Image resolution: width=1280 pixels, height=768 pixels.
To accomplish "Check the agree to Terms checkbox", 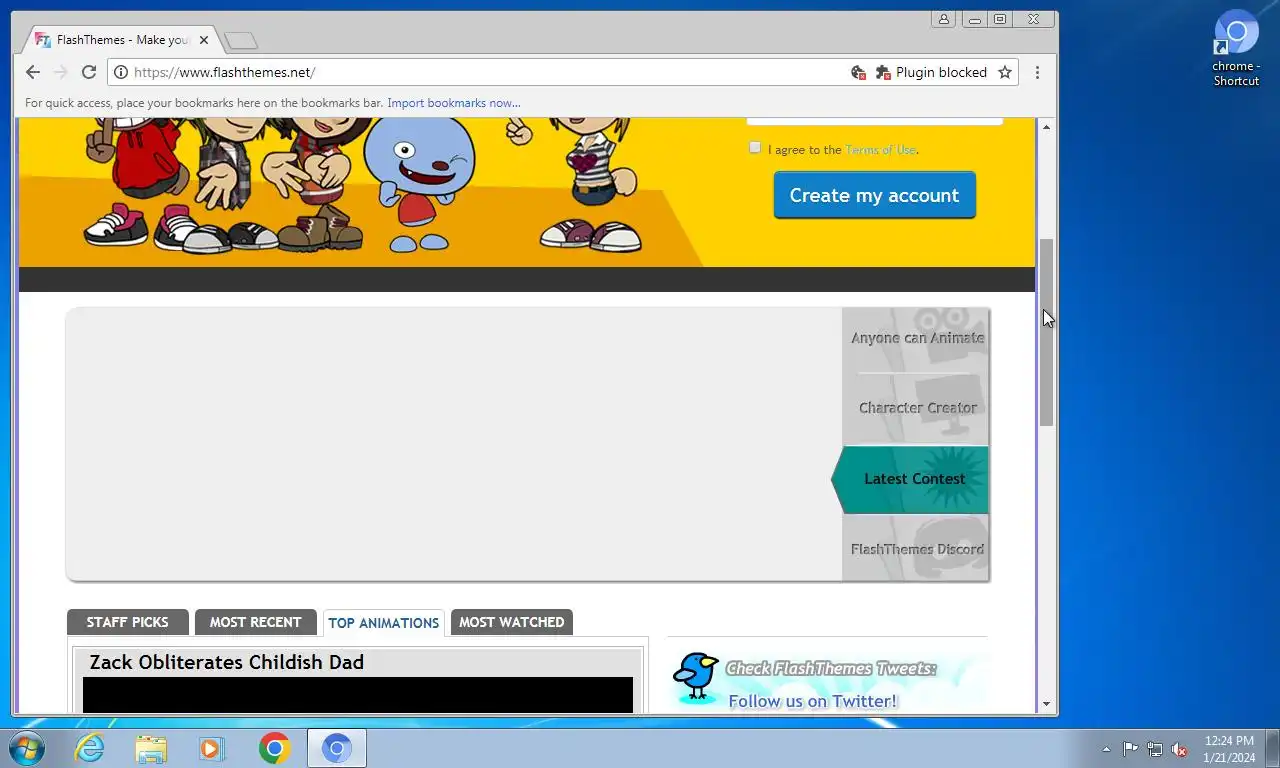I will 755,147.
